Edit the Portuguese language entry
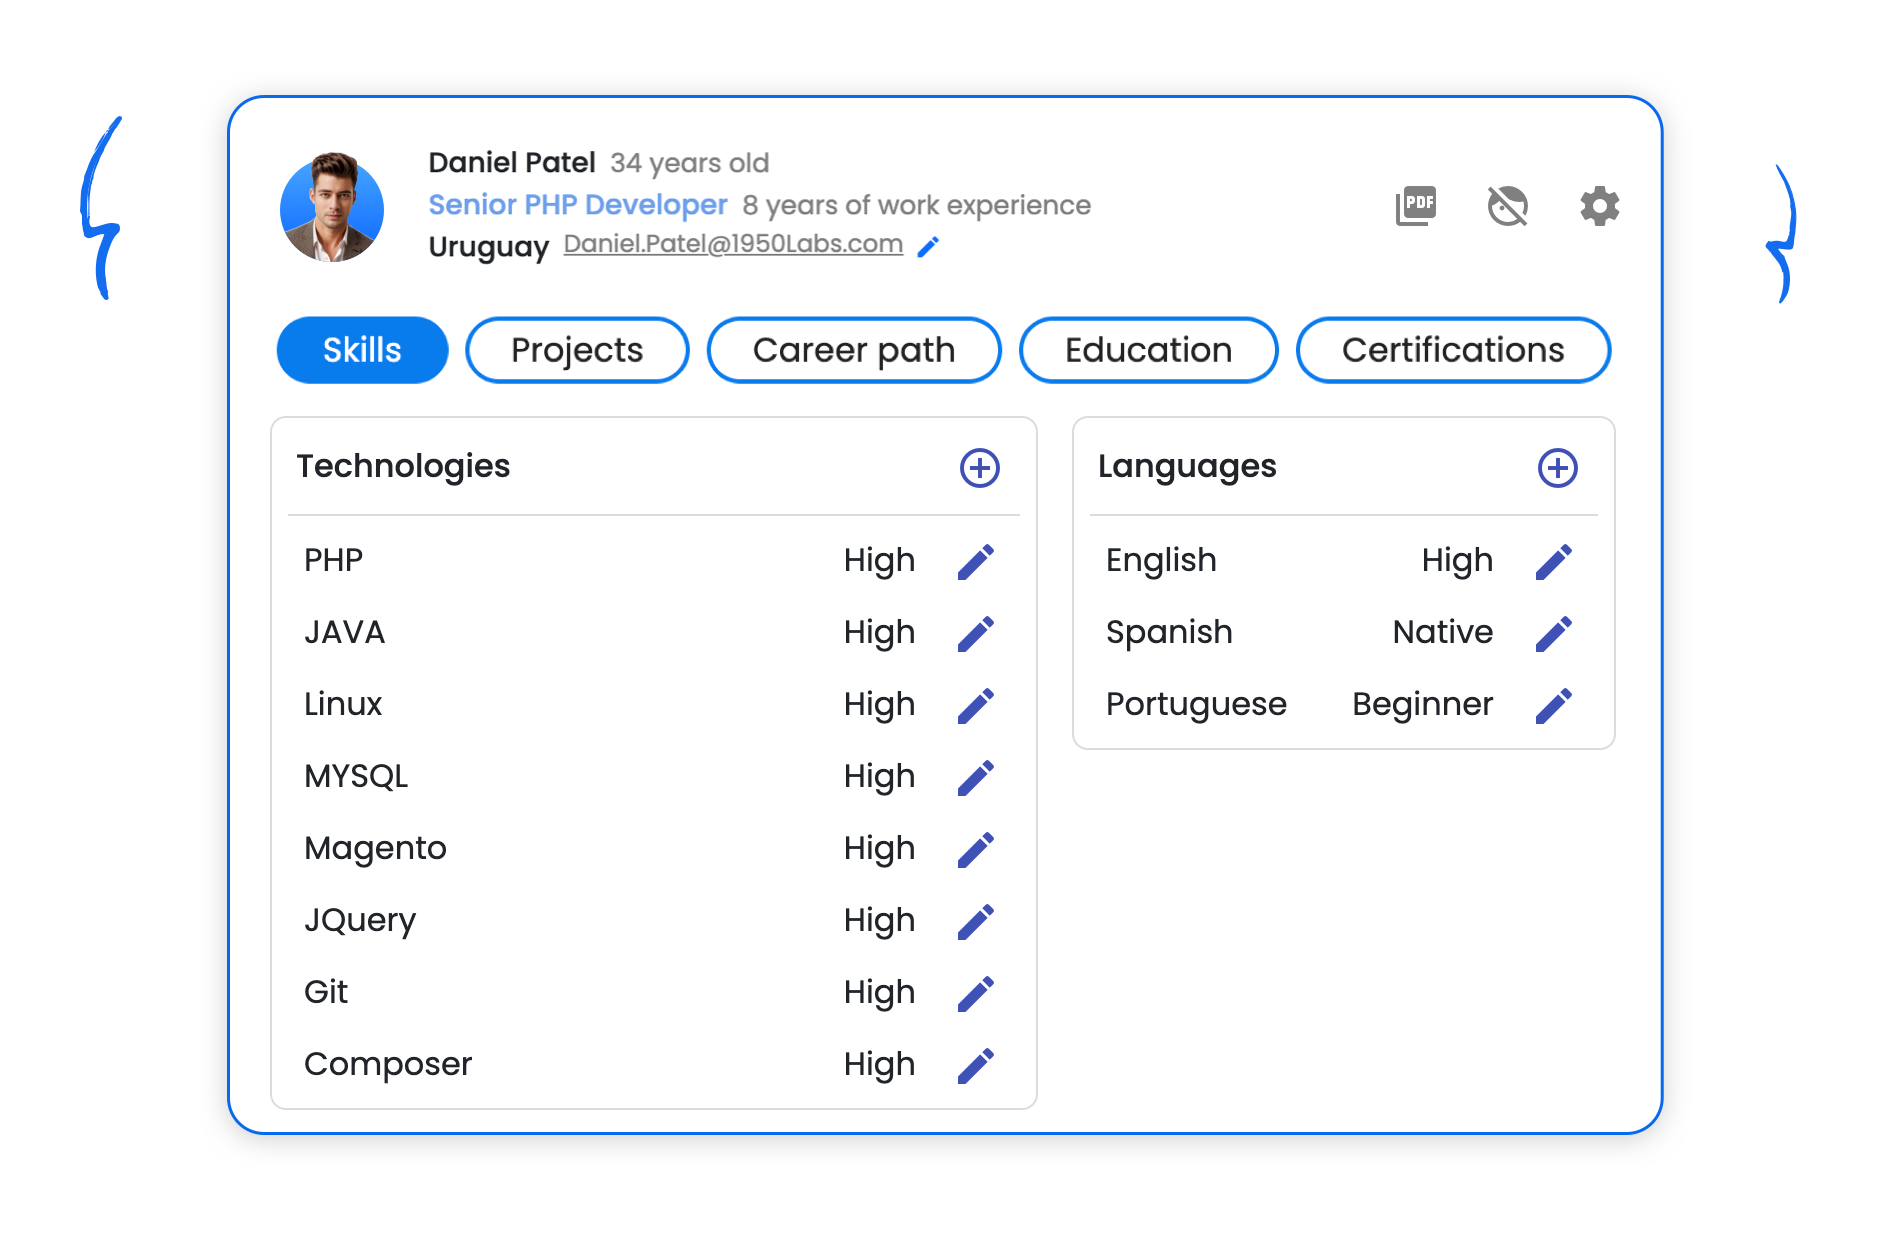 point(1553,706)
